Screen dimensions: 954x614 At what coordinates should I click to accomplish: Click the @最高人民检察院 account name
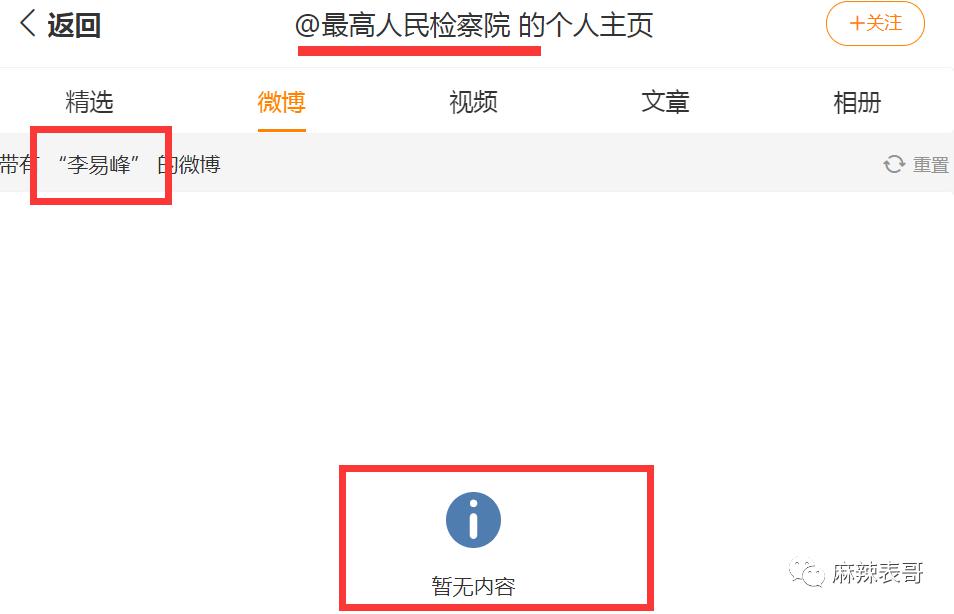[403, 26]
